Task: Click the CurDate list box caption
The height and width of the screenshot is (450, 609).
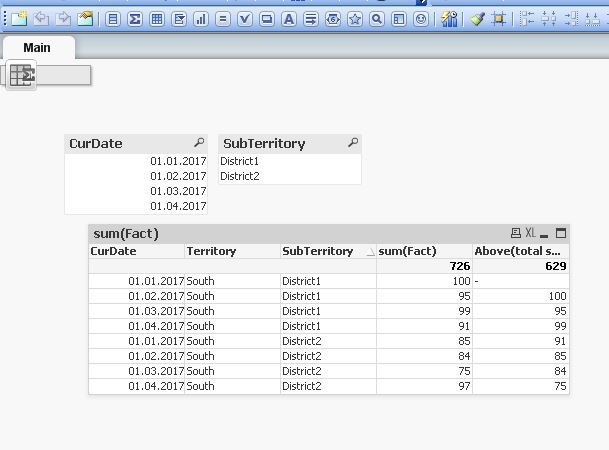Action: 96,143
